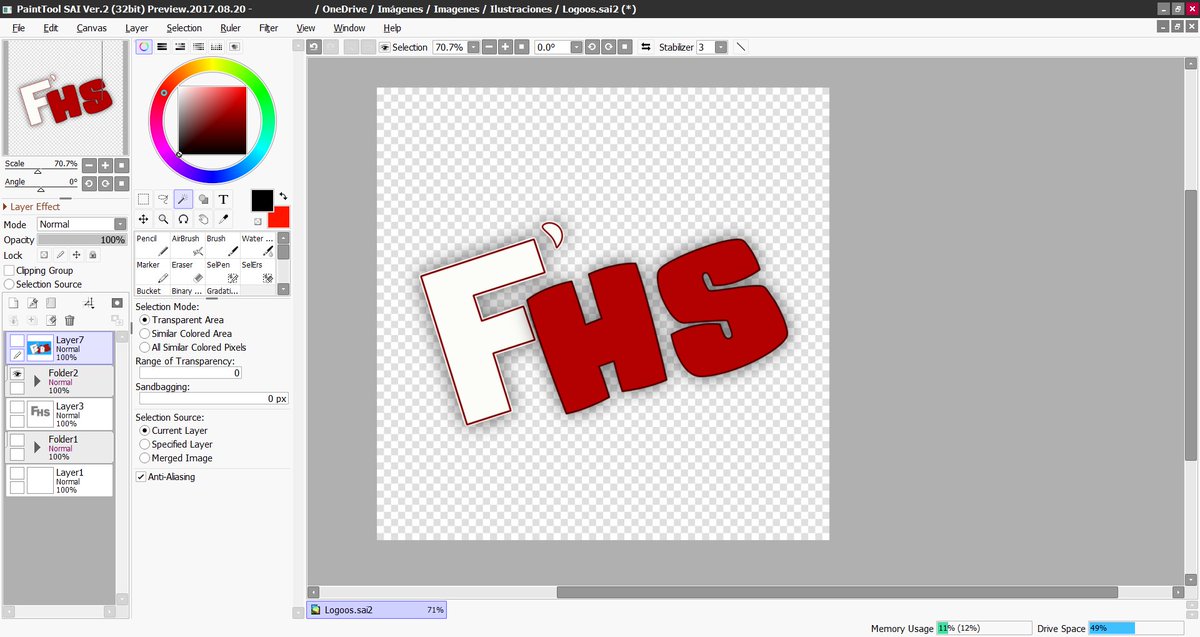Choose the AirBrush tool

click(187, 245)
